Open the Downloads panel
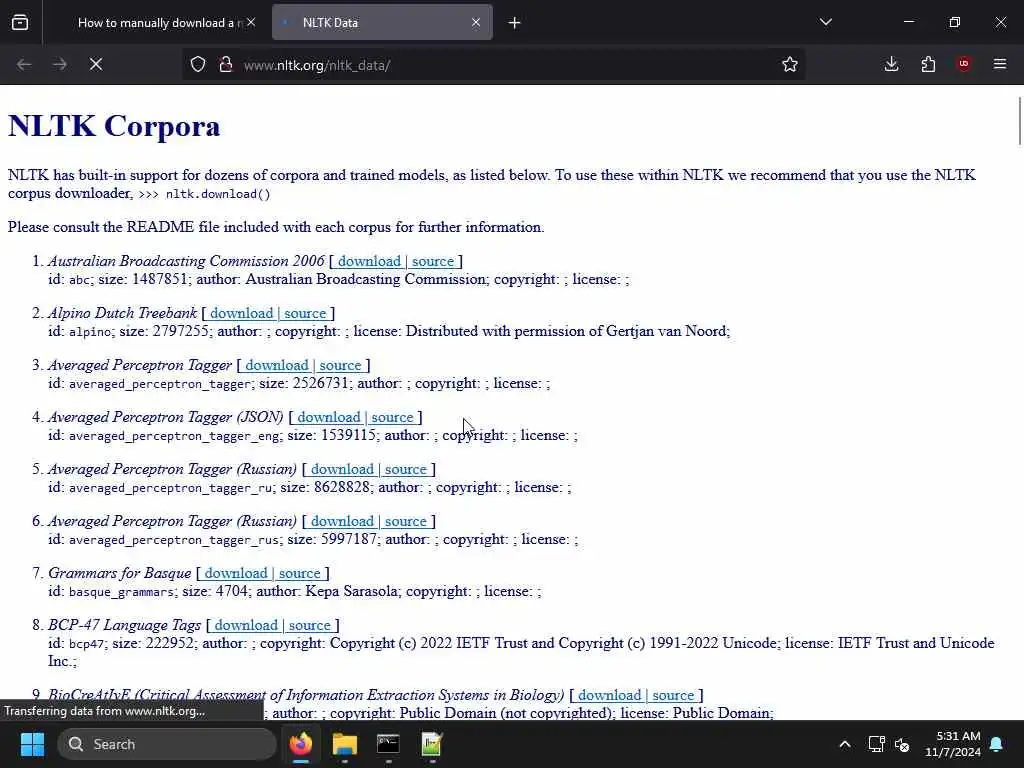This screenshot has height=768, width=1024. click(x=891, y=64)
